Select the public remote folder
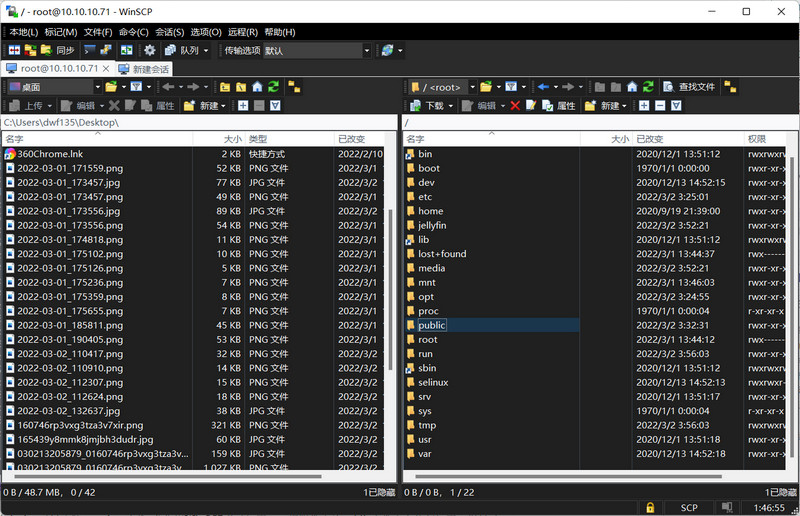Screen dimensions: 800x516 432,325
